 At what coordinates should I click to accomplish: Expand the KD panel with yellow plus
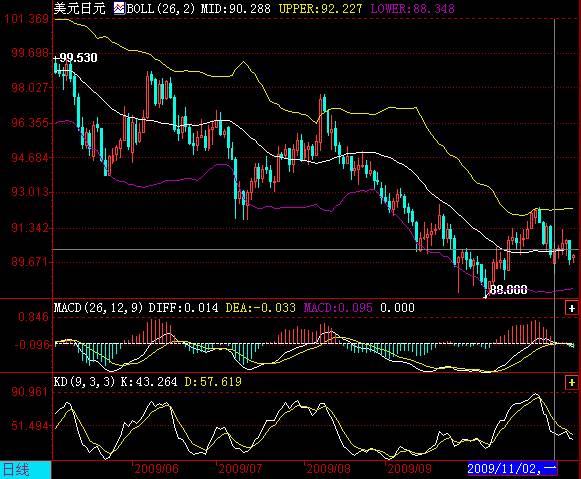(x=571, y=382)
